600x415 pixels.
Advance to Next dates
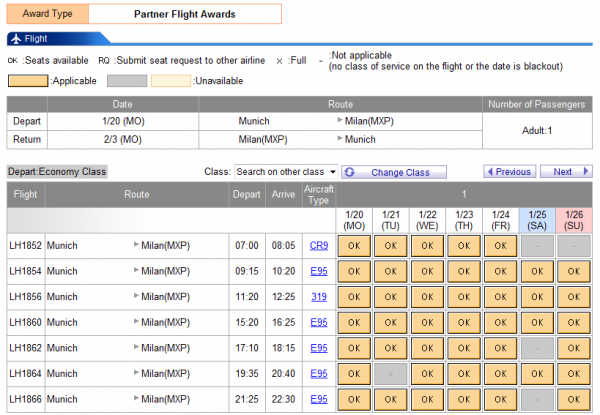(567, 172)
